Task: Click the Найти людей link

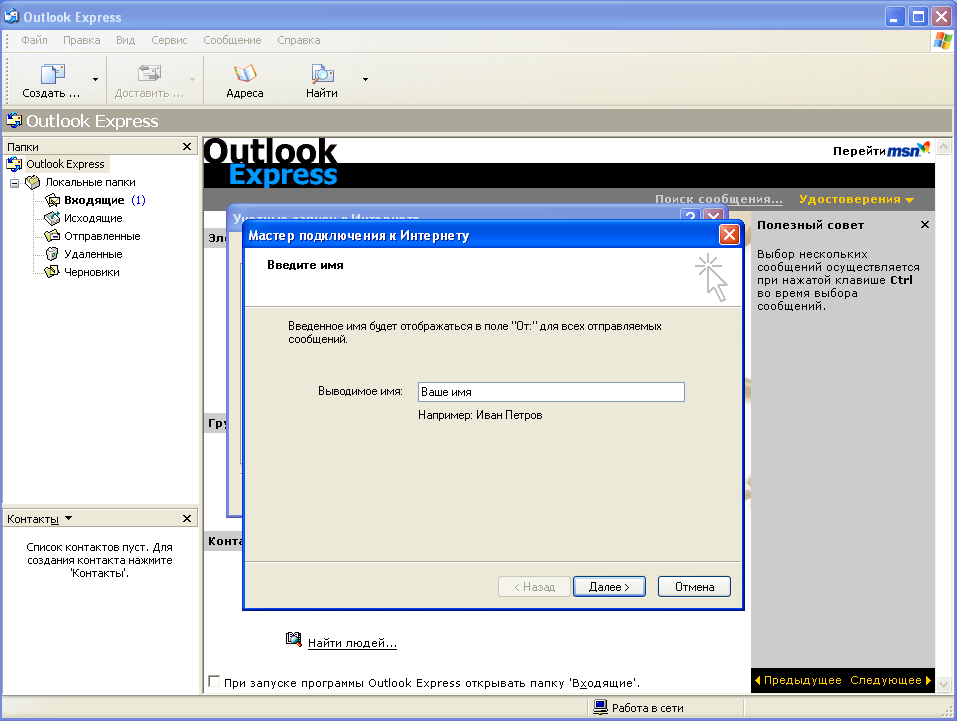Action: 352,643
